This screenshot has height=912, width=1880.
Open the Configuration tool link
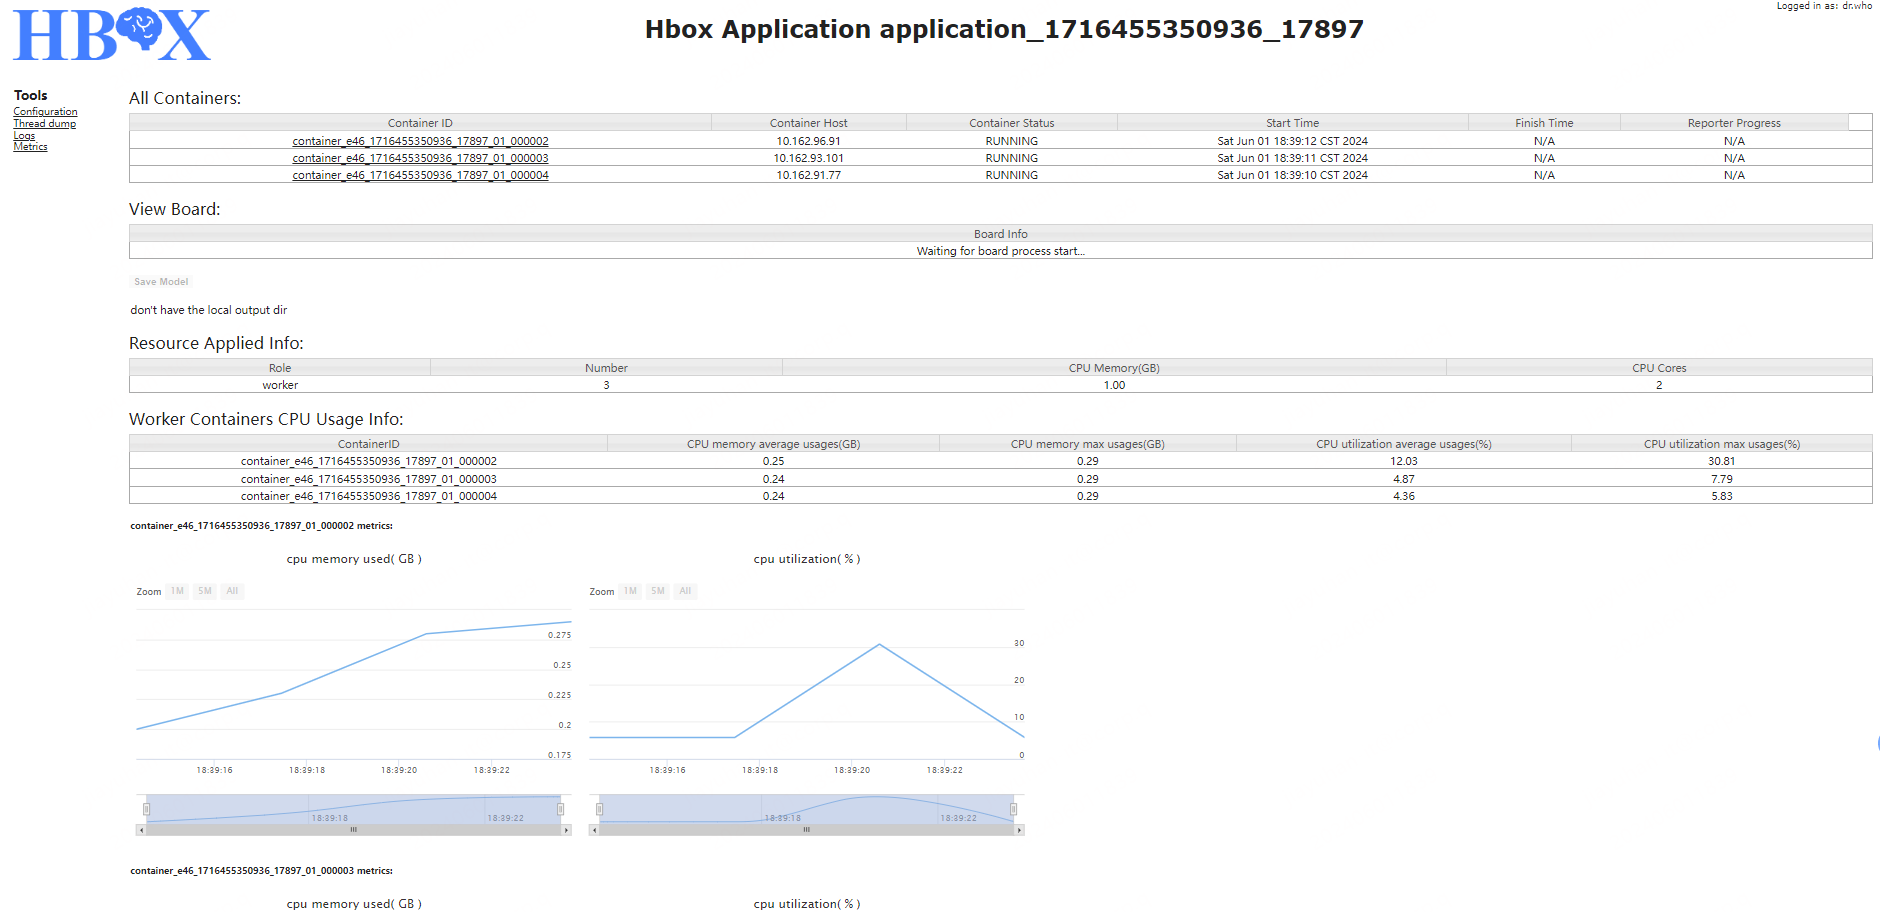point(45,112)
